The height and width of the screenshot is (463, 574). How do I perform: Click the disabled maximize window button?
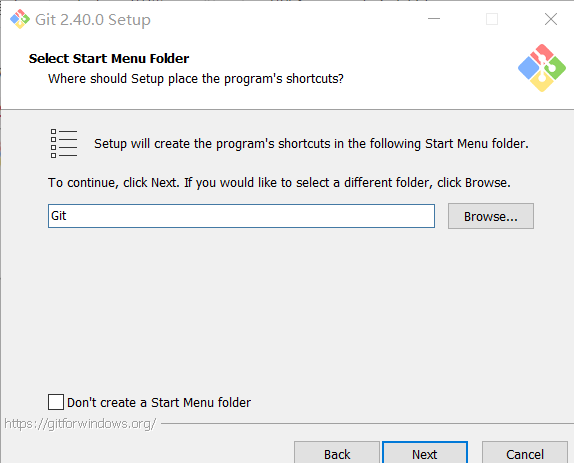pos(492,19)
